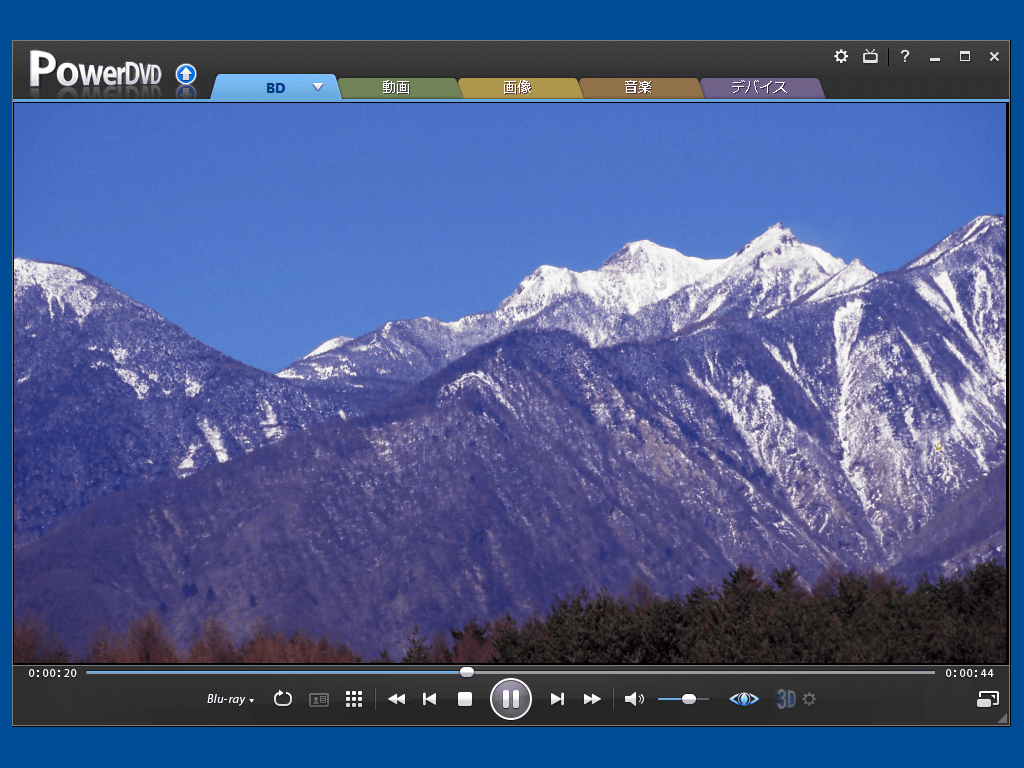Switch to mini player mode icon
Image resolution: width=1024 pixels, height=768 pixels.
[x=987, y=699]
